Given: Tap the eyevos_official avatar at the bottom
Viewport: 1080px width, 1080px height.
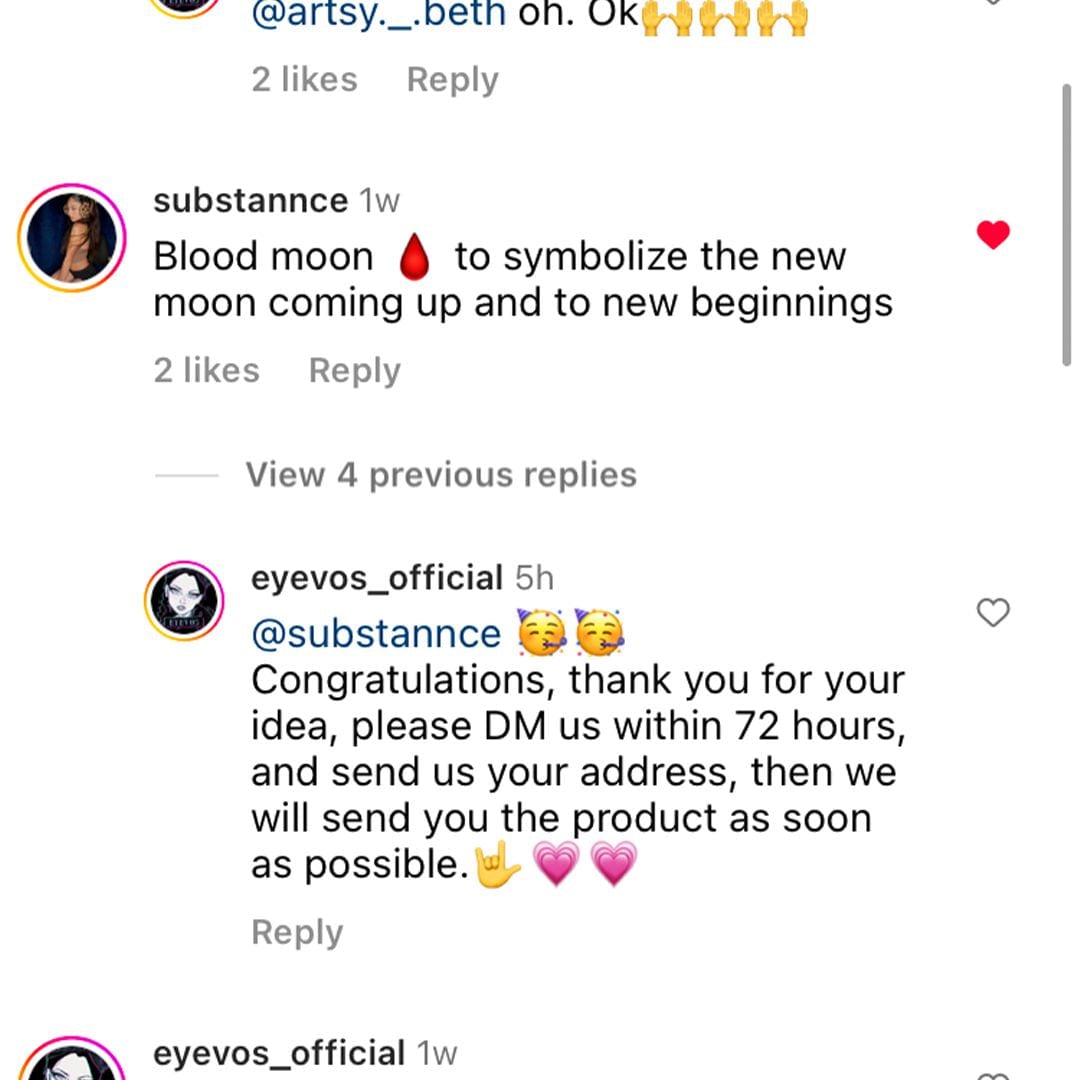Looking at the screenshot, I should click(69, 1062).
